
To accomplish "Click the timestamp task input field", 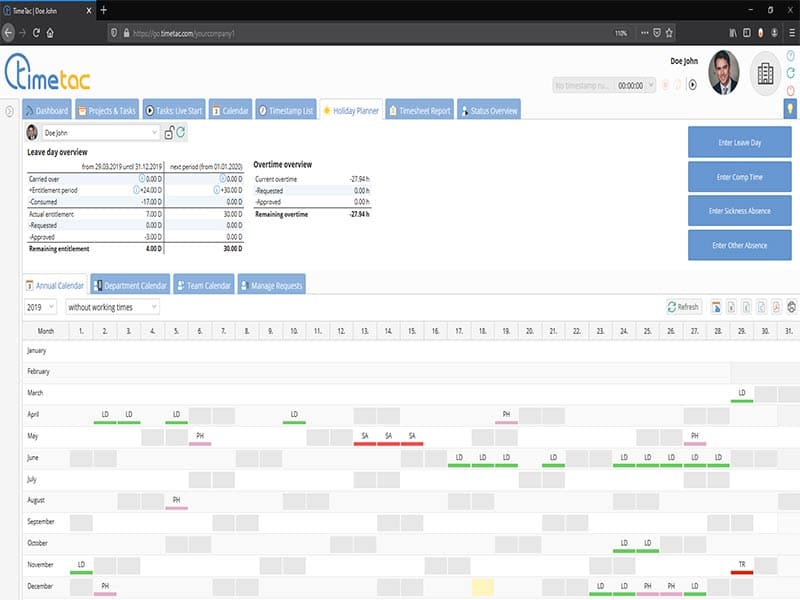I will tap(582, 86).
